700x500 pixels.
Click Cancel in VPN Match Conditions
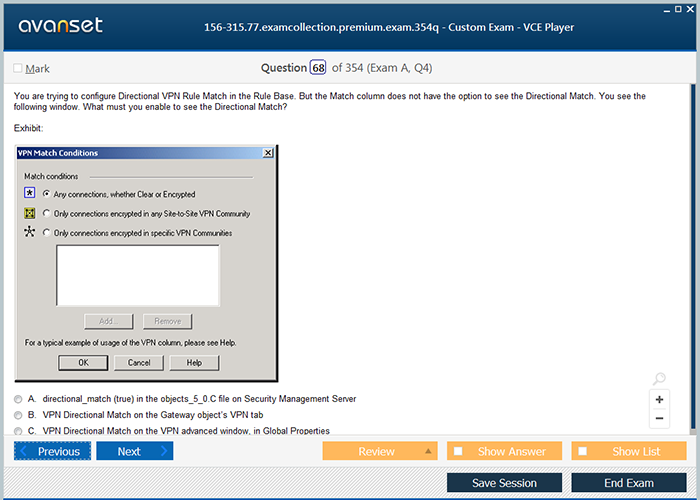tap(139, 362)
